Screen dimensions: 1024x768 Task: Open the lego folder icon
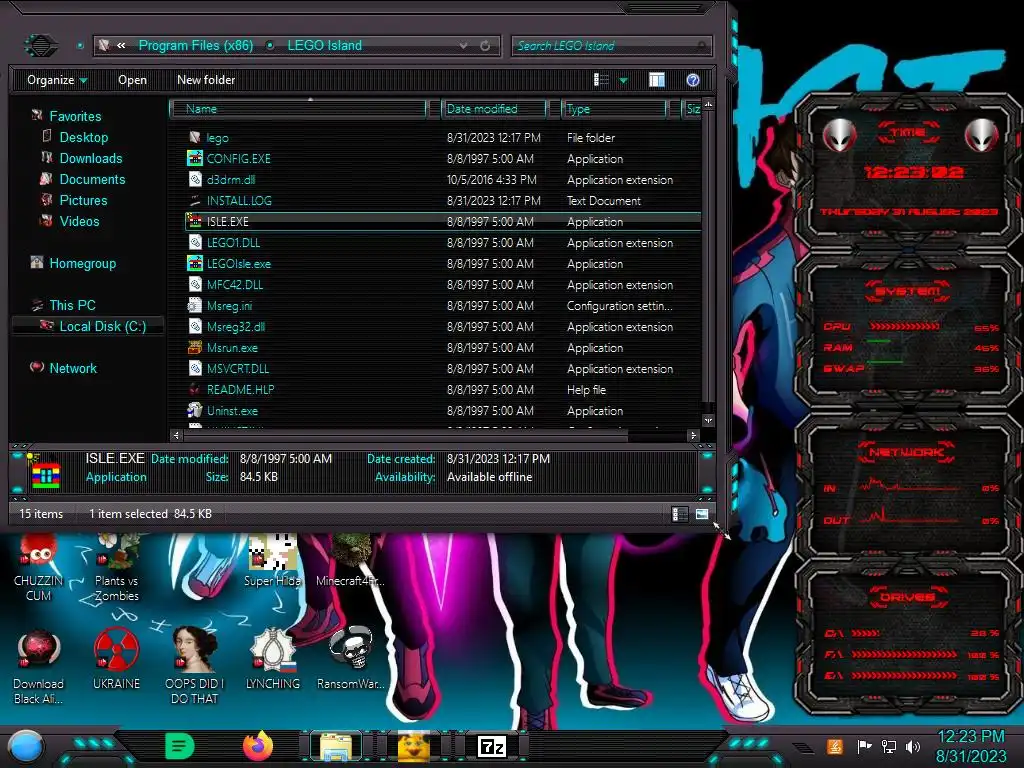[x=195, y=137]
